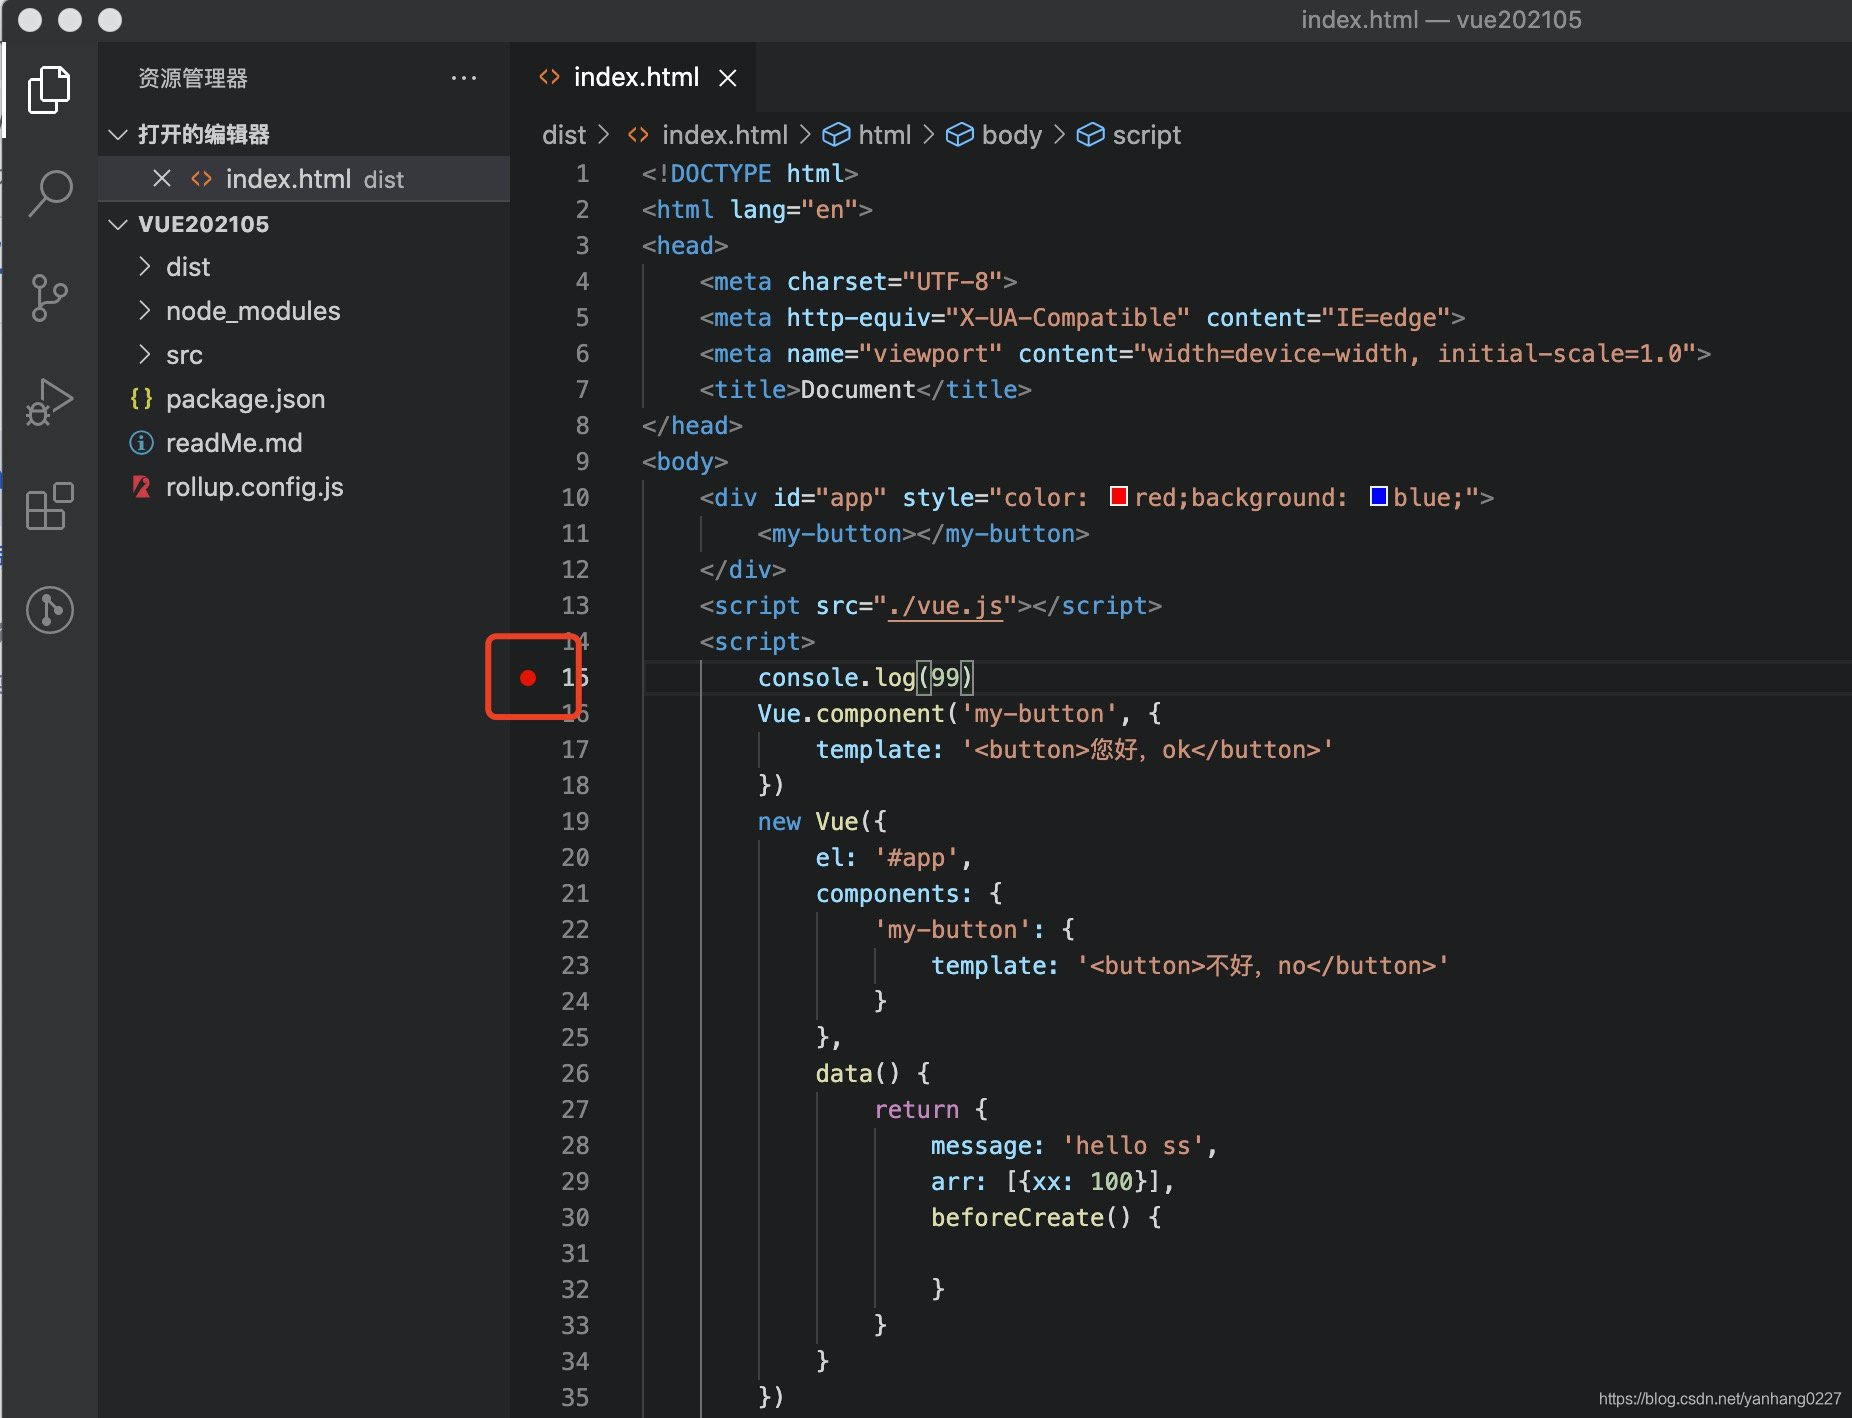Click the <!DOCTYPE html> line
Screen dimensions: 1852x1418
pyautogui.click(x=750, y=174)
